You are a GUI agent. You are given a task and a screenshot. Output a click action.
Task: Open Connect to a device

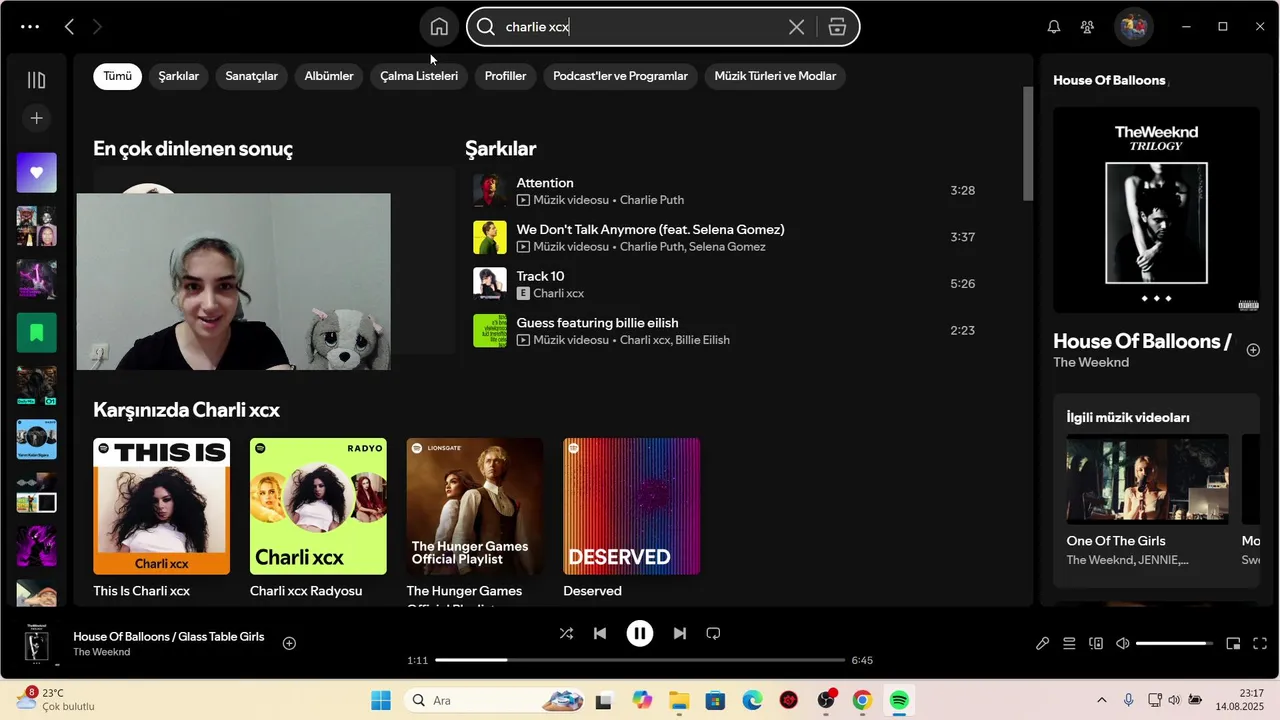point(1096,644)
